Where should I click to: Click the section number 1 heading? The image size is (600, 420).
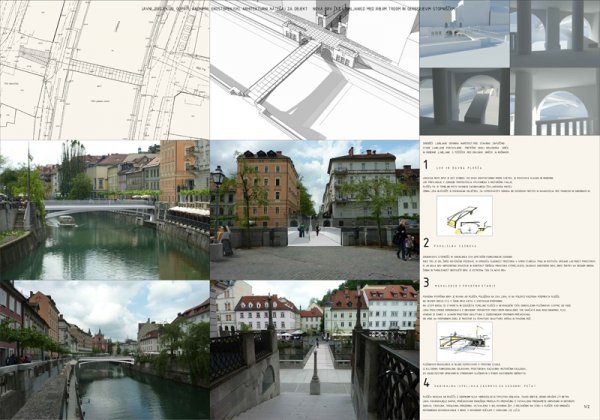(x=427, y=164)
